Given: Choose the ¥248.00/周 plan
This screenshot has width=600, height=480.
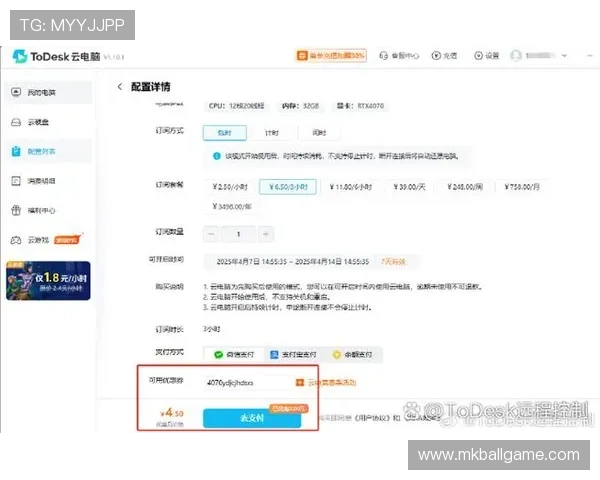Looking at the screenshot, I should click(x=465, y=187).
